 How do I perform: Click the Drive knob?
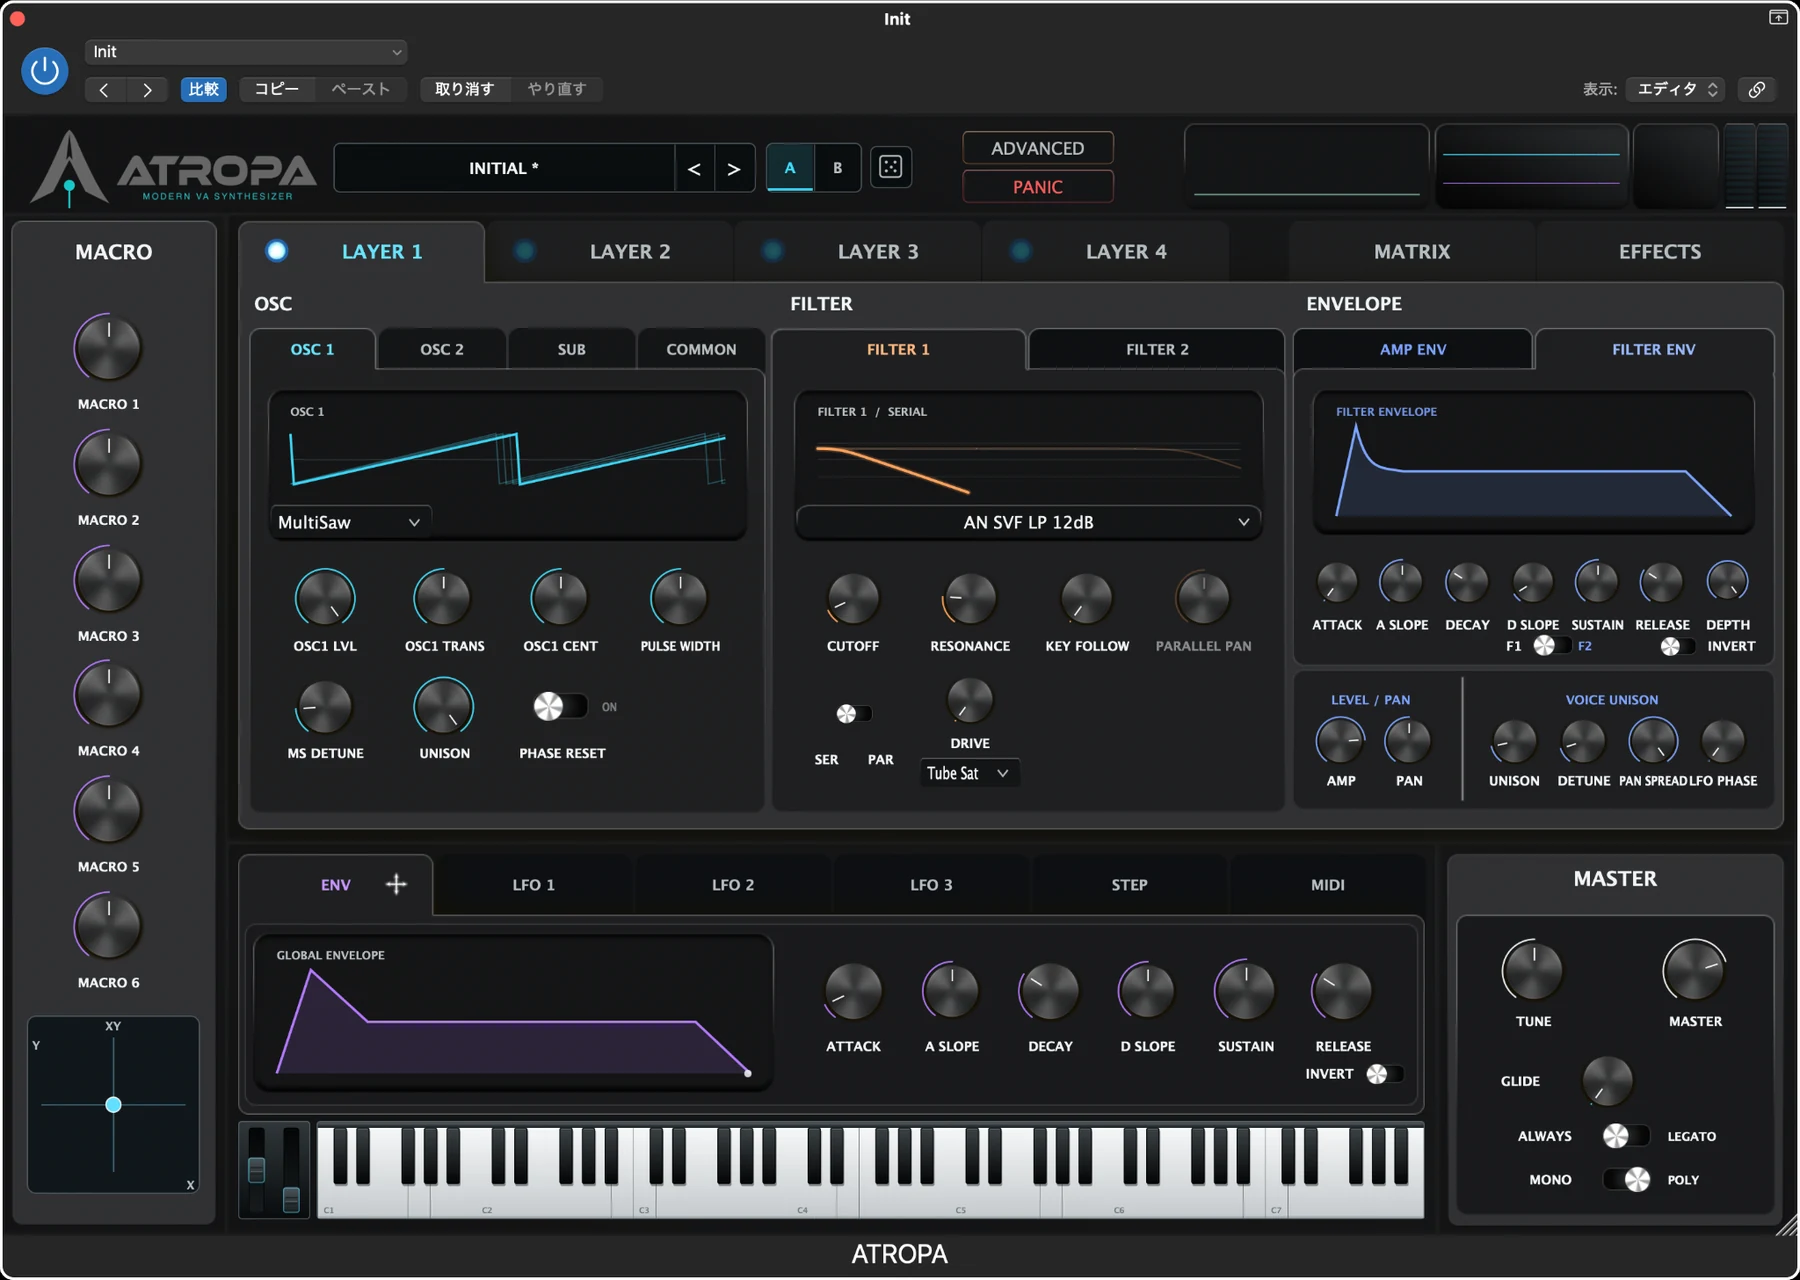970,701
